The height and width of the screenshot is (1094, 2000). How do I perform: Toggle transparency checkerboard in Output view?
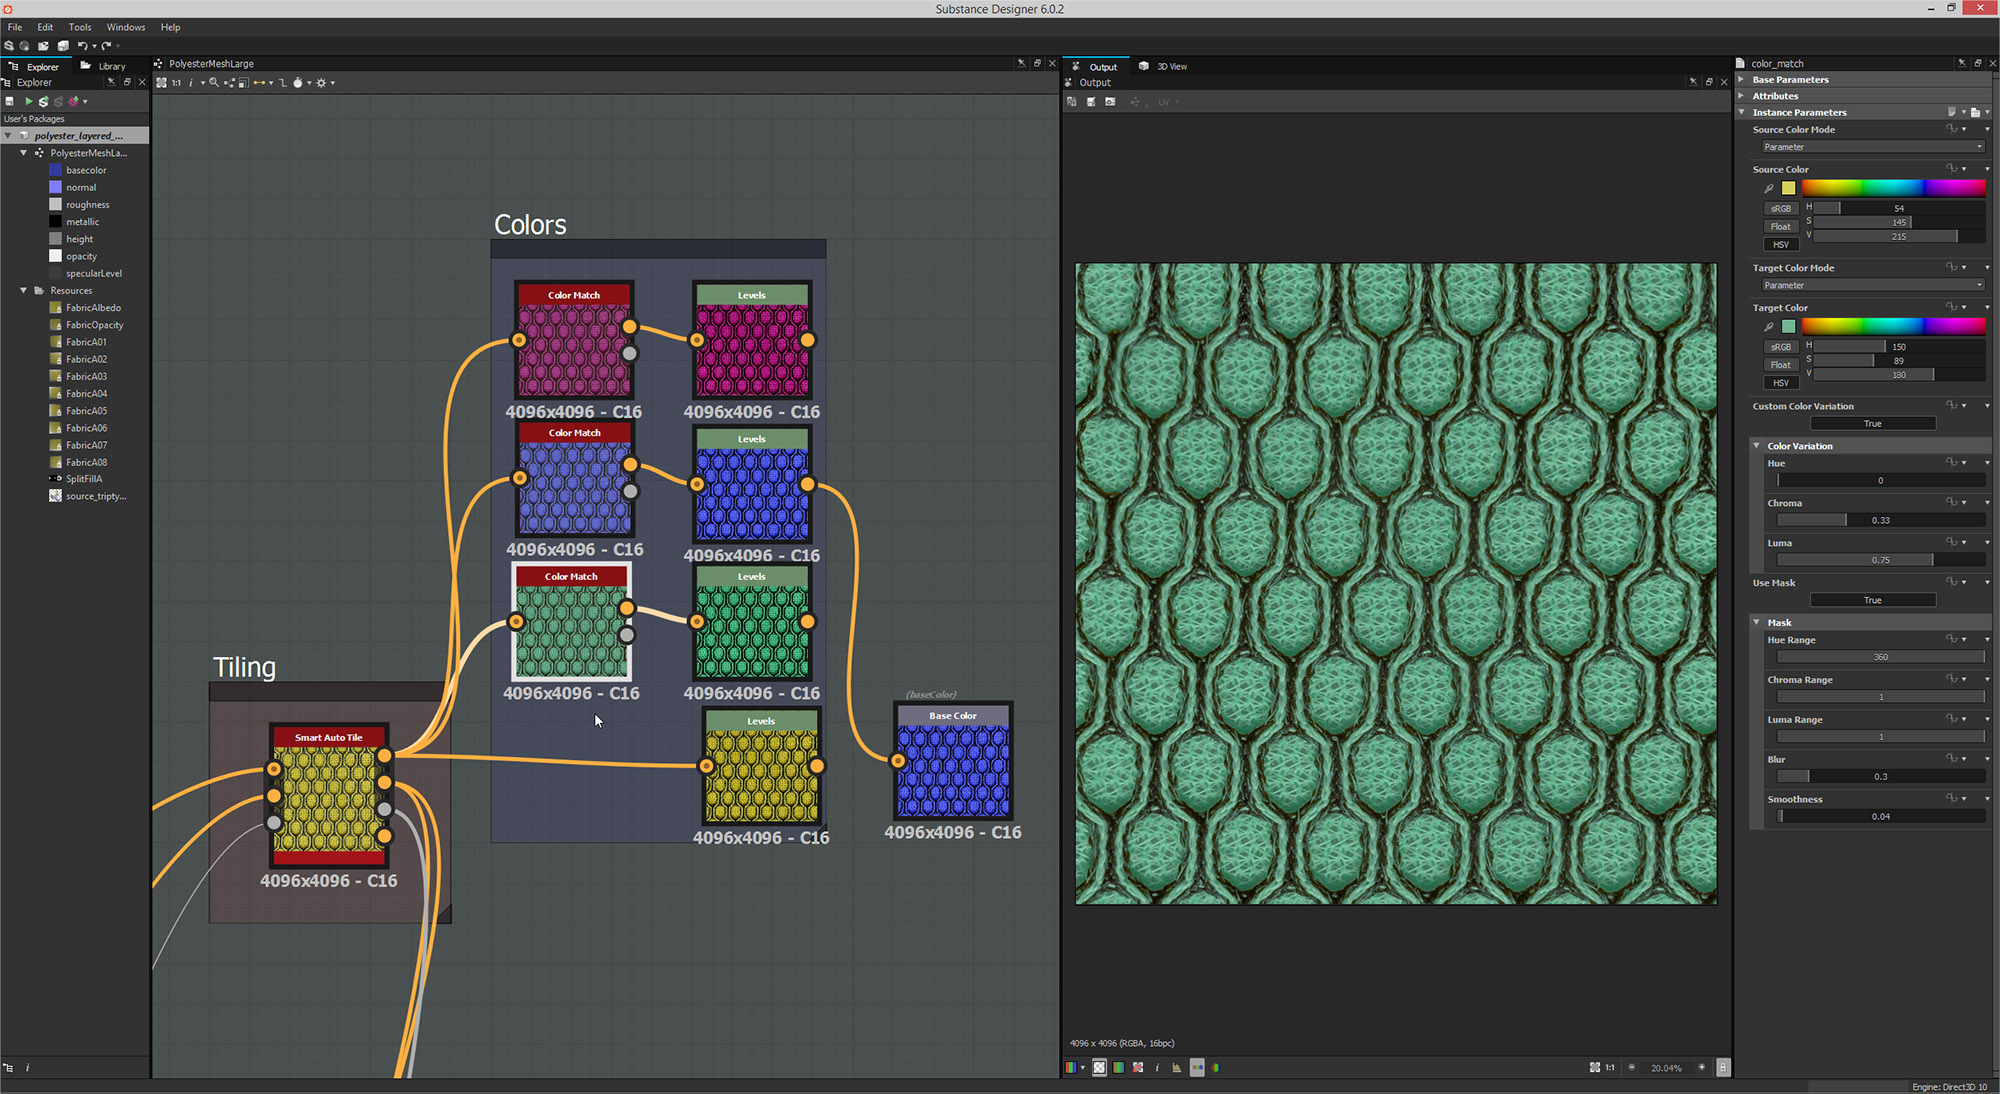(x=1099, y=1068)
